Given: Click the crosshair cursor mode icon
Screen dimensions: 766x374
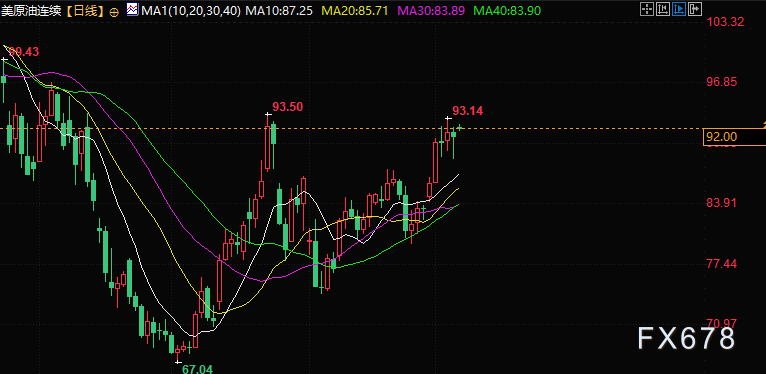Looking at the screenshot, I should point(647,9).
